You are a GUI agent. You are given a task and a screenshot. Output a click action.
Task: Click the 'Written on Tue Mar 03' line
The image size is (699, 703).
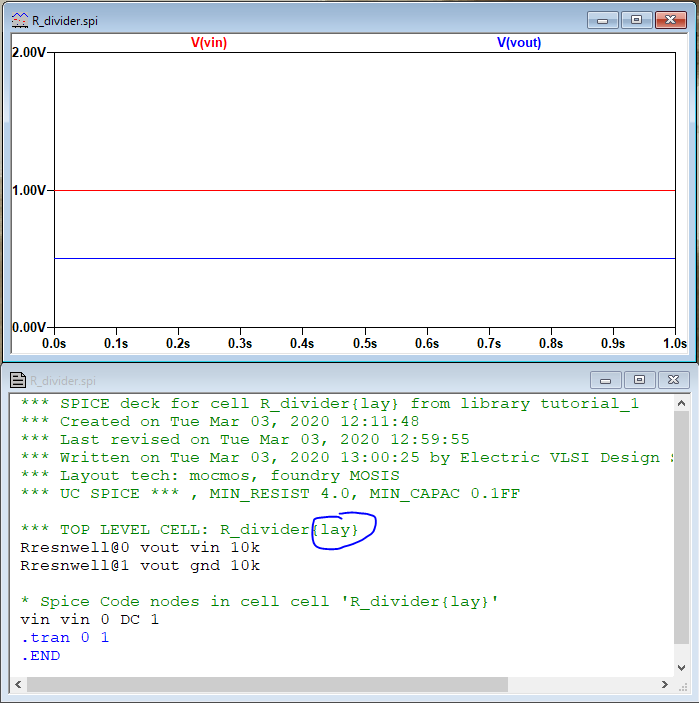[x=347, y=458]
